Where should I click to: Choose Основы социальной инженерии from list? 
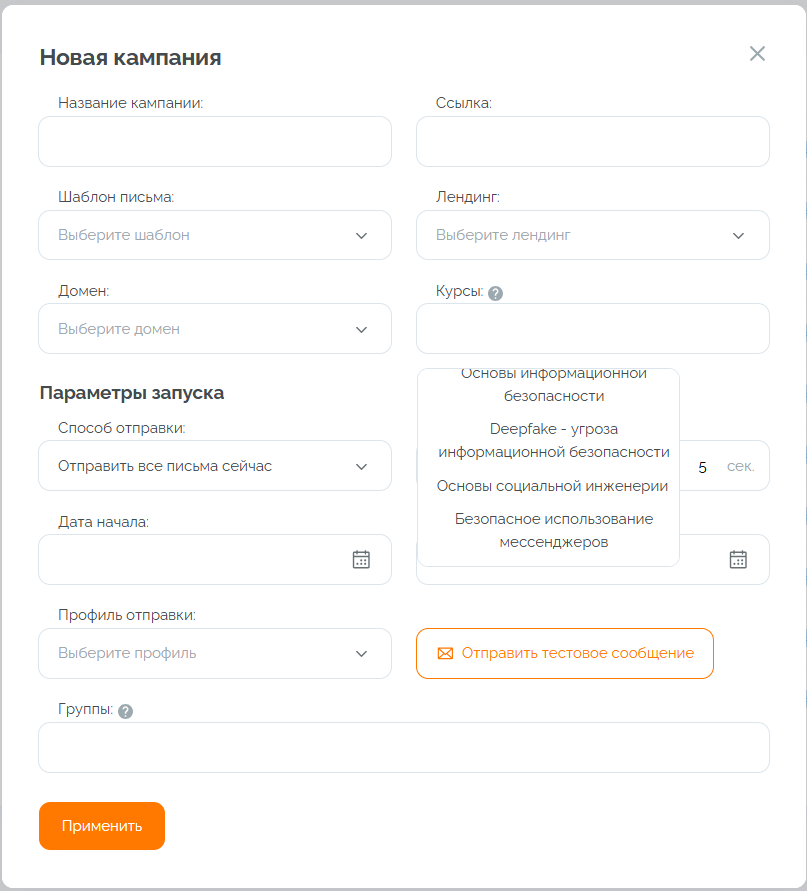[553, 486]
